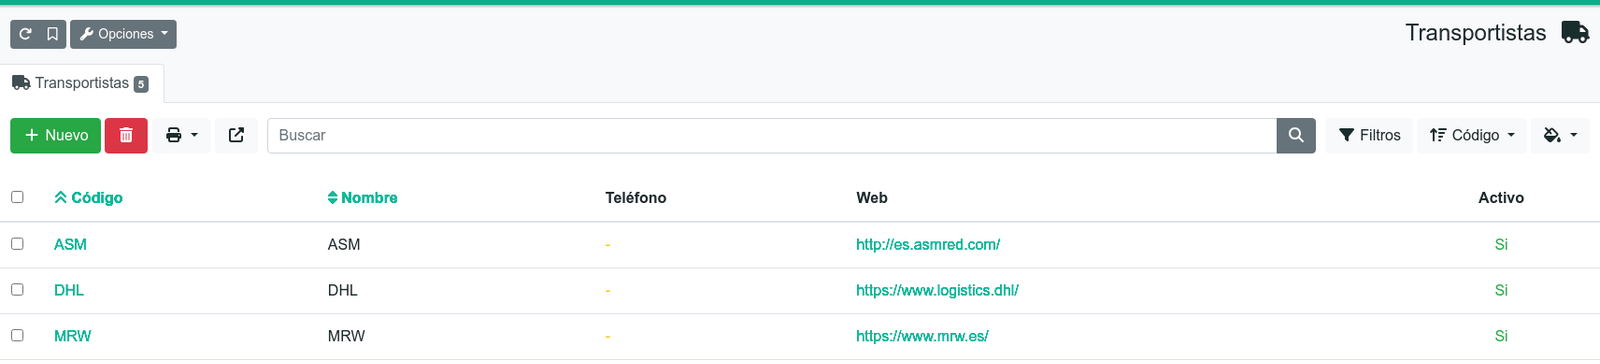Sort by the Nombre column header

click(x=362, y=198)
